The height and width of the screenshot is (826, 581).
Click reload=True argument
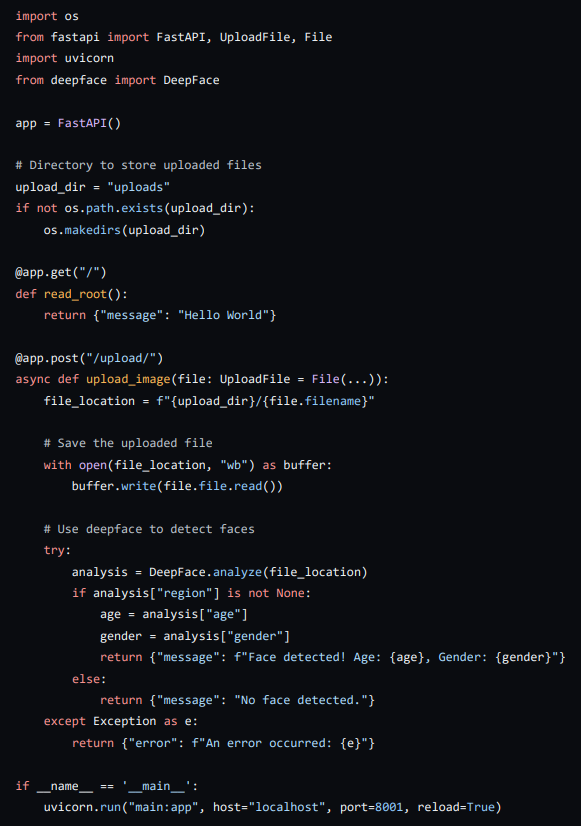tap(456, 807)
